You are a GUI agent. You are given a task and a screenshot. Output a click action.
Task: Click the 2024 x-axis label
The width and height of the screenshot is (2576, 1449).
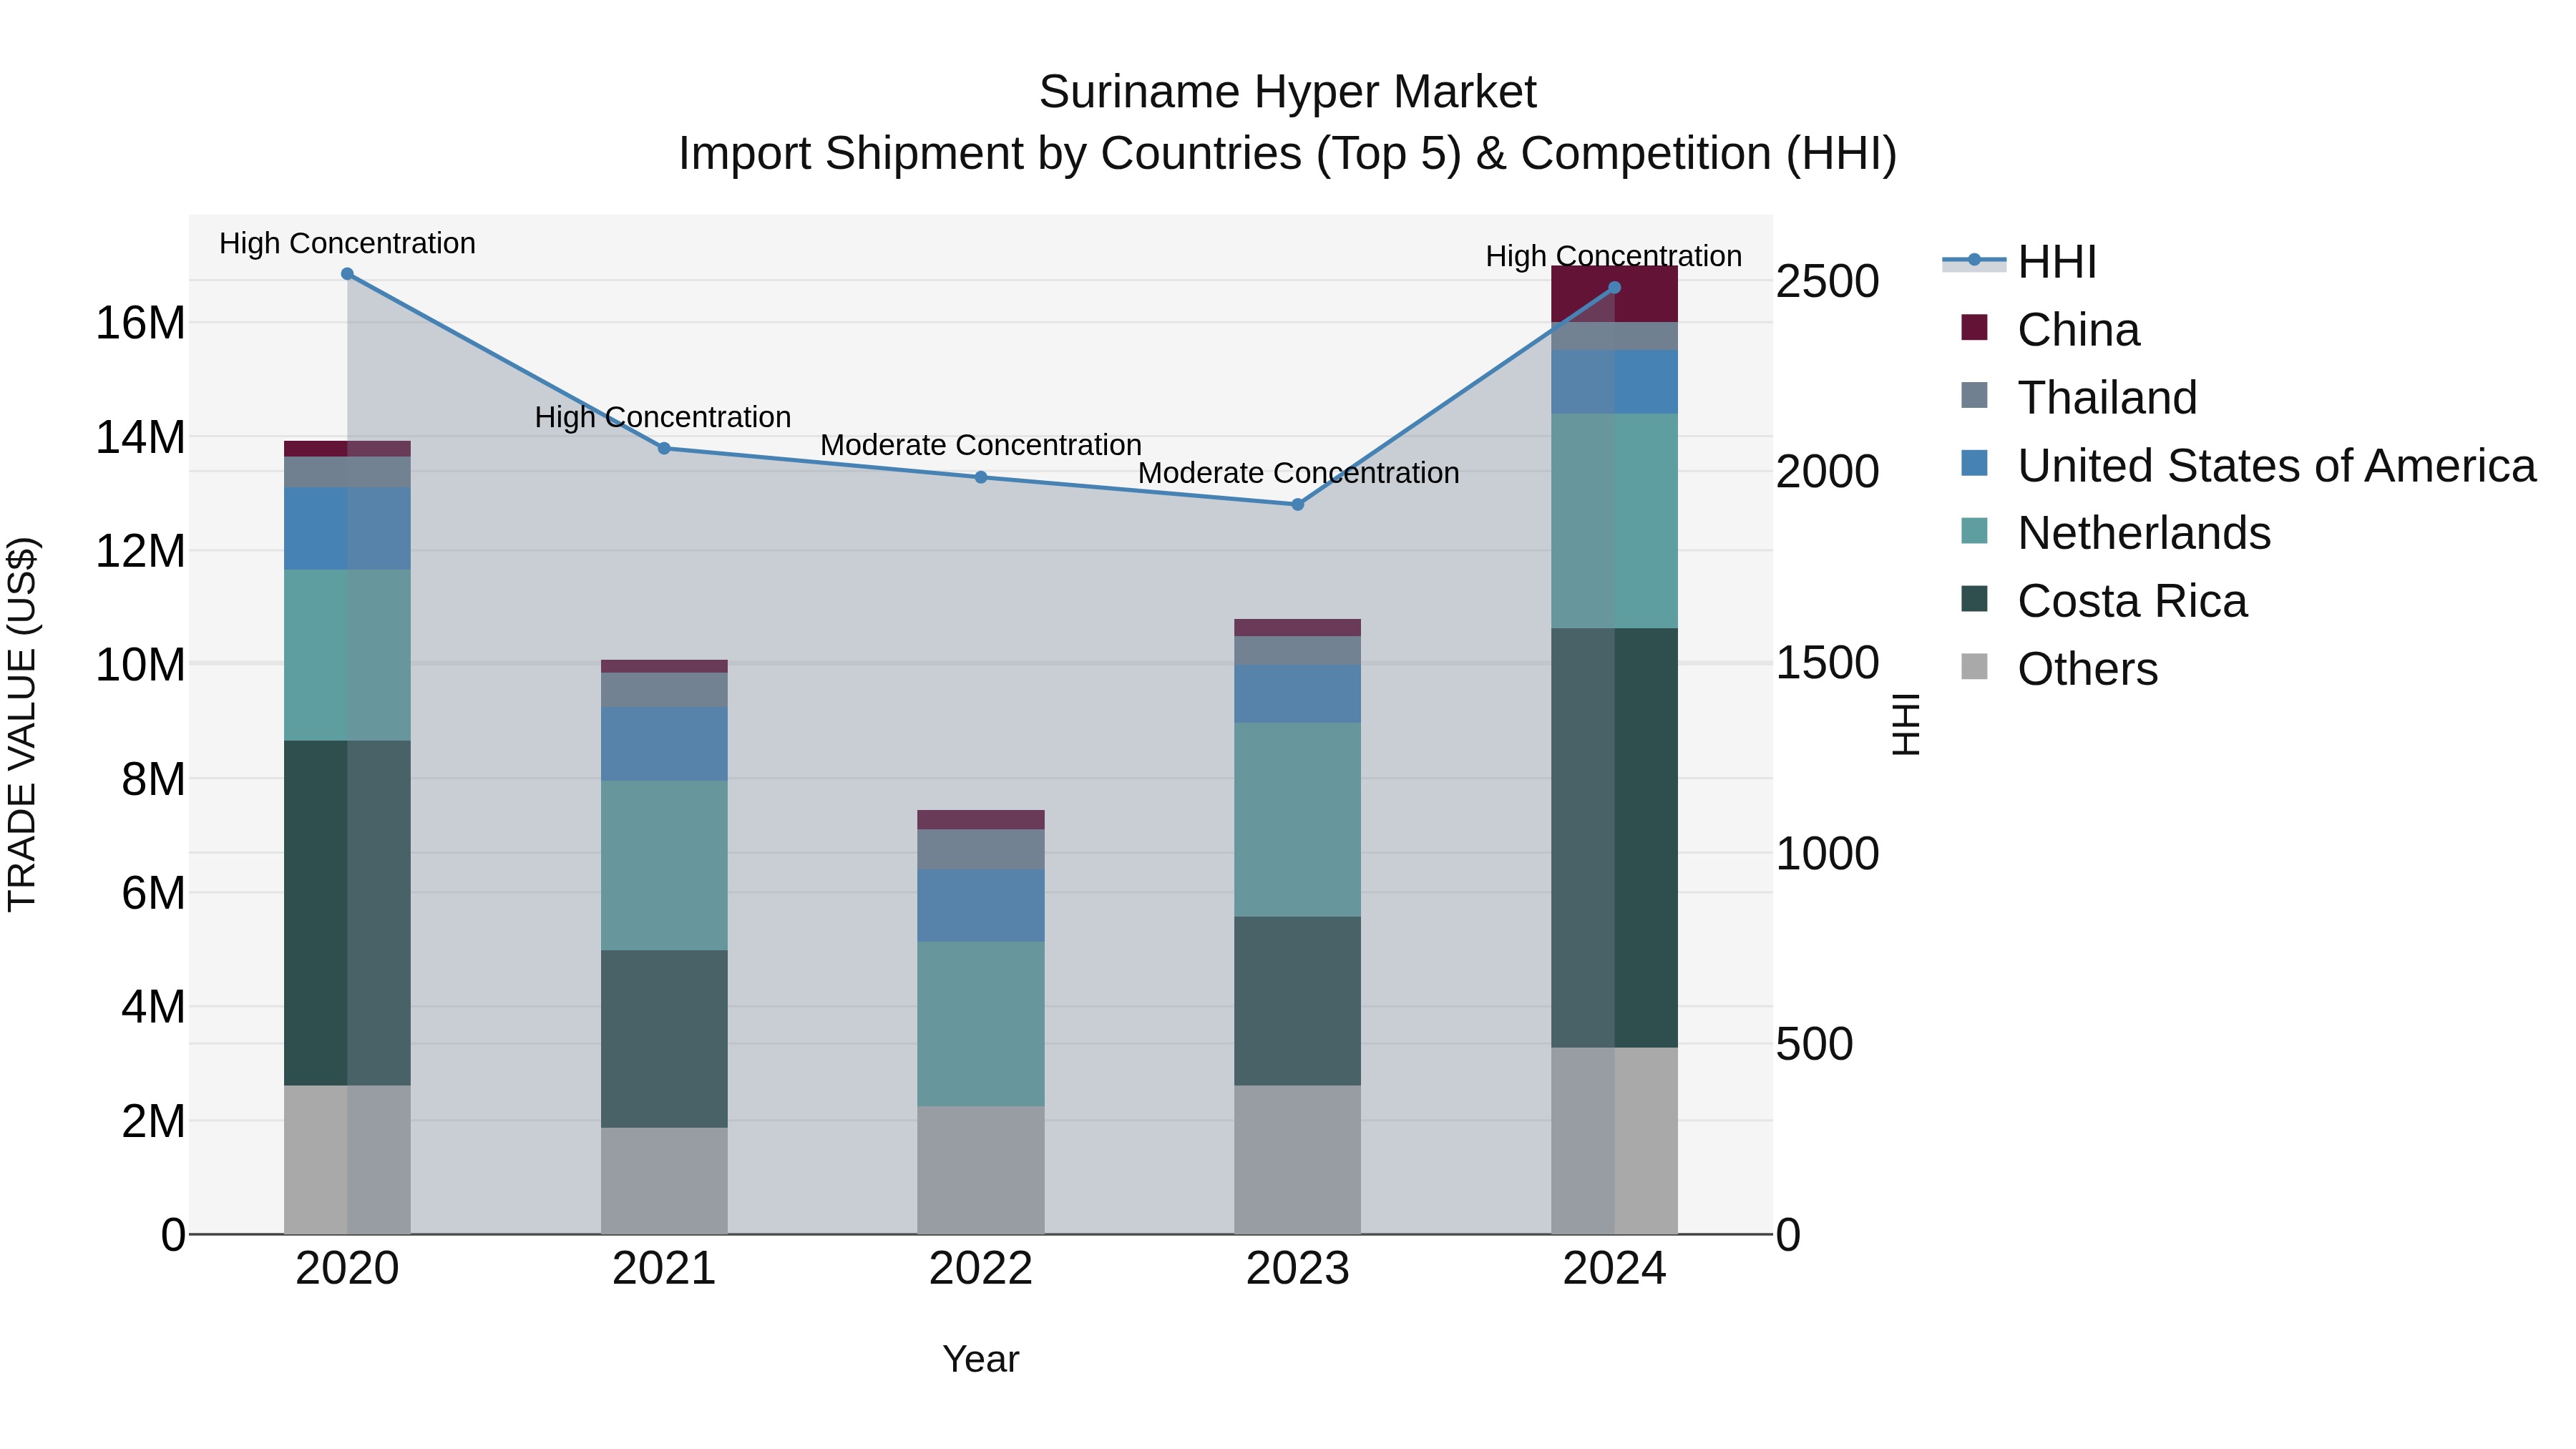pyautogui.click(x=1614, y=1269)
